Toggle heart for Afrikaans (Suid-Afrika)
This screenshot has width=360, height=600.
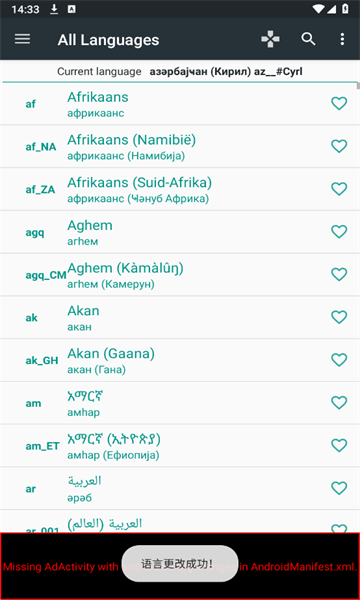pyautogui.click(x=339, y=189)
